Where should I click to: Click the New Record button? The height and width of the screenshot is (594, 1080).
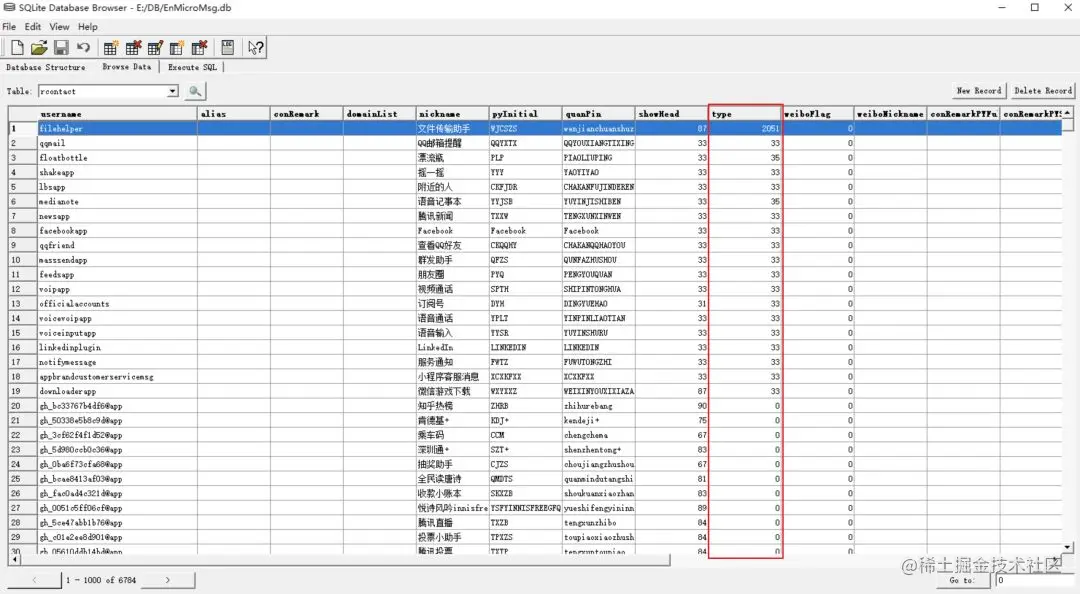(x=979, y=90)
